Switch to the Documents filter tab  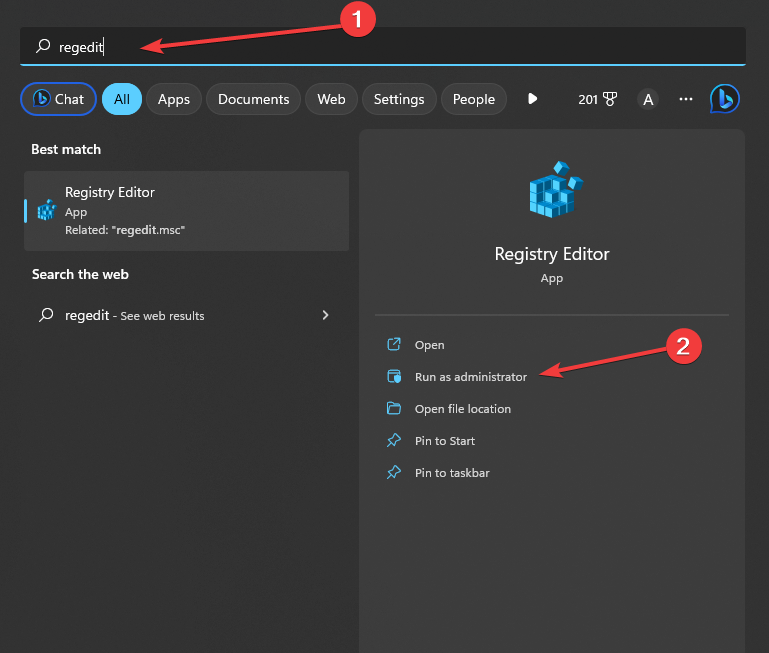254,99
